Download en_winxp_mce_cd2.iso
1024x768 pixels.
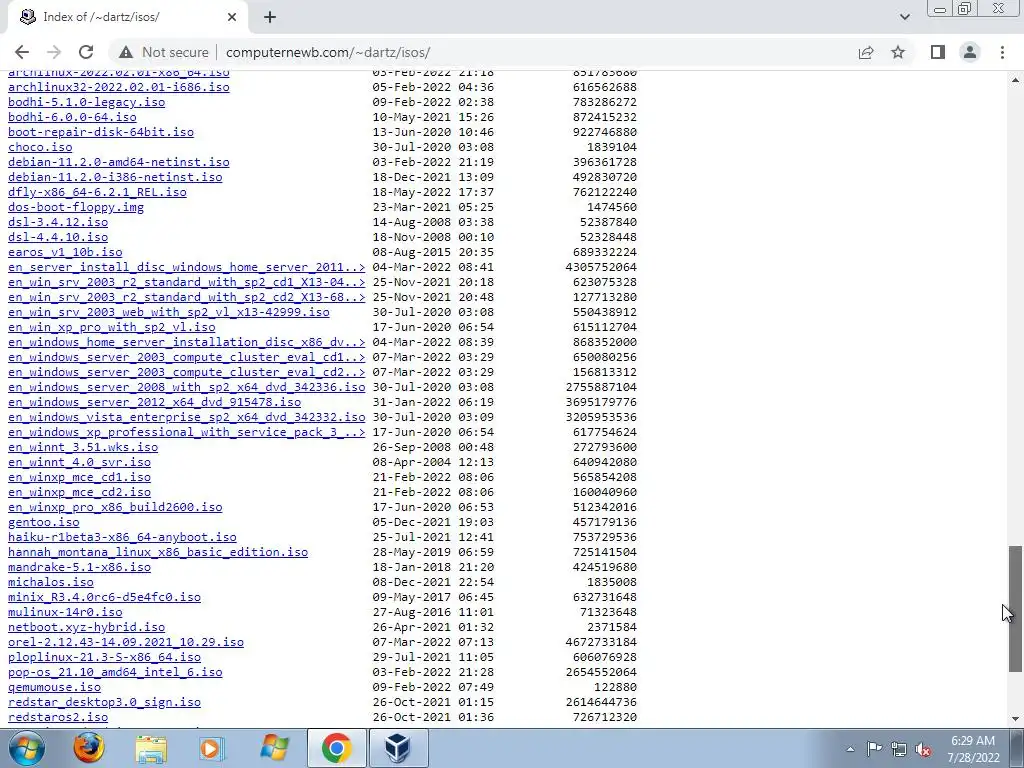click(79, 492)
